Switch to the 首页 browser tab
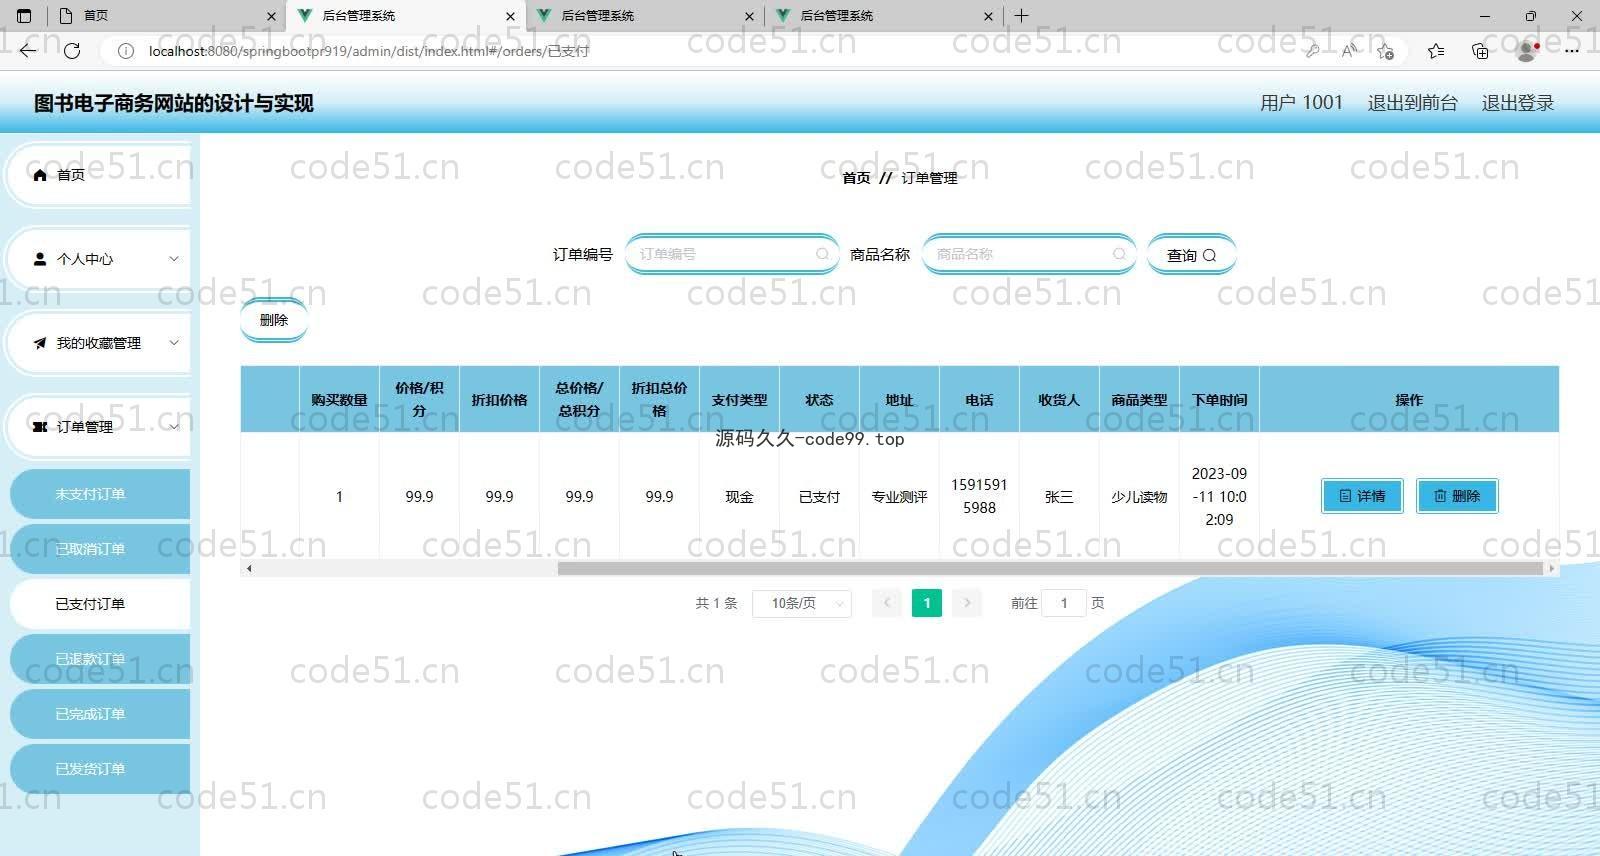Screen dimensions: 1600x856 (x=166, y=16)
